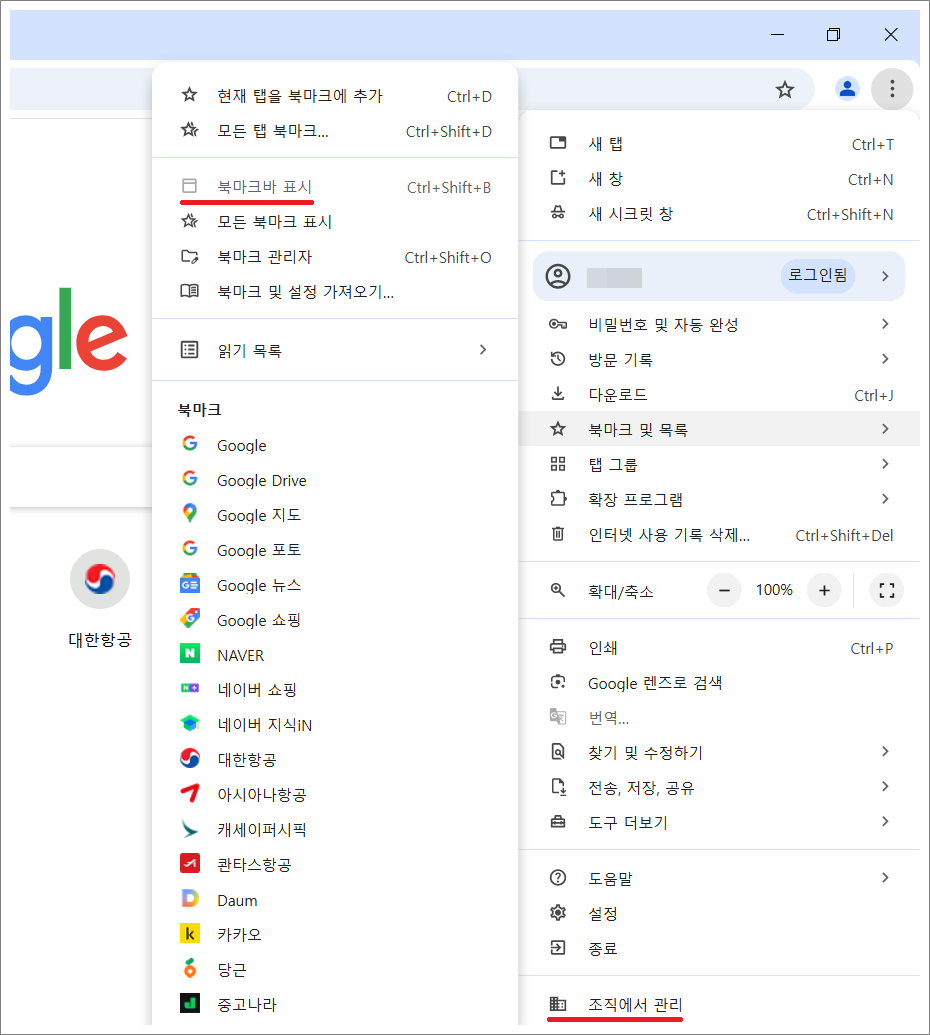The height and width of the screenshot is (1035, 930).
Task: Click the 100% zoom level value
Action: [774, 590]
